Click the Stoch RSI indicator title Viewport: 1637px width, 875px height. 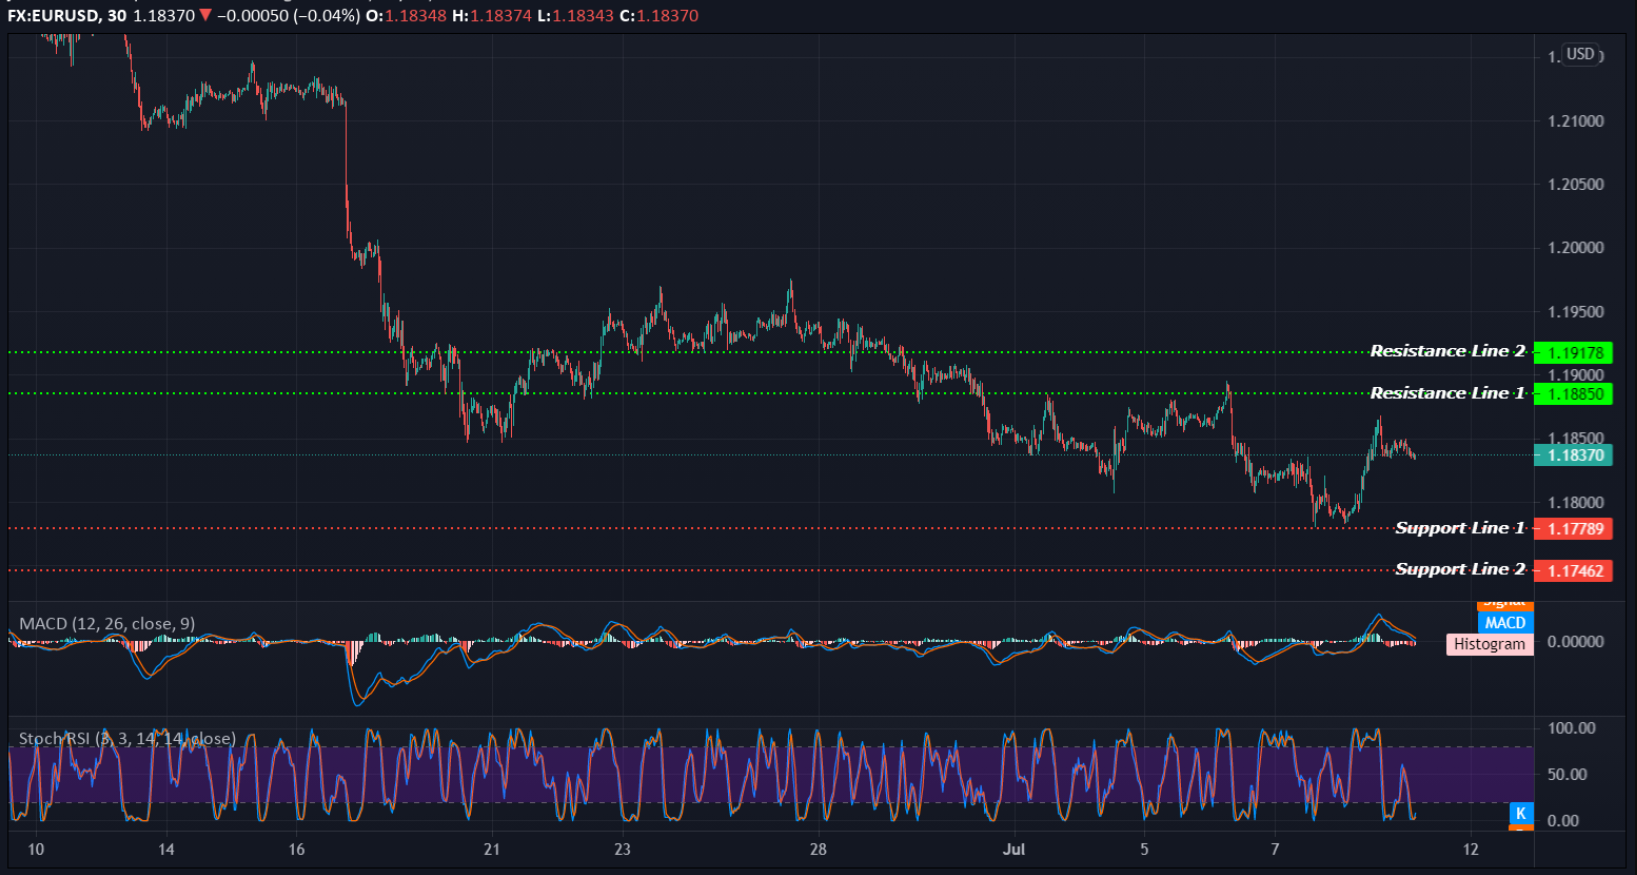(127, 739)
